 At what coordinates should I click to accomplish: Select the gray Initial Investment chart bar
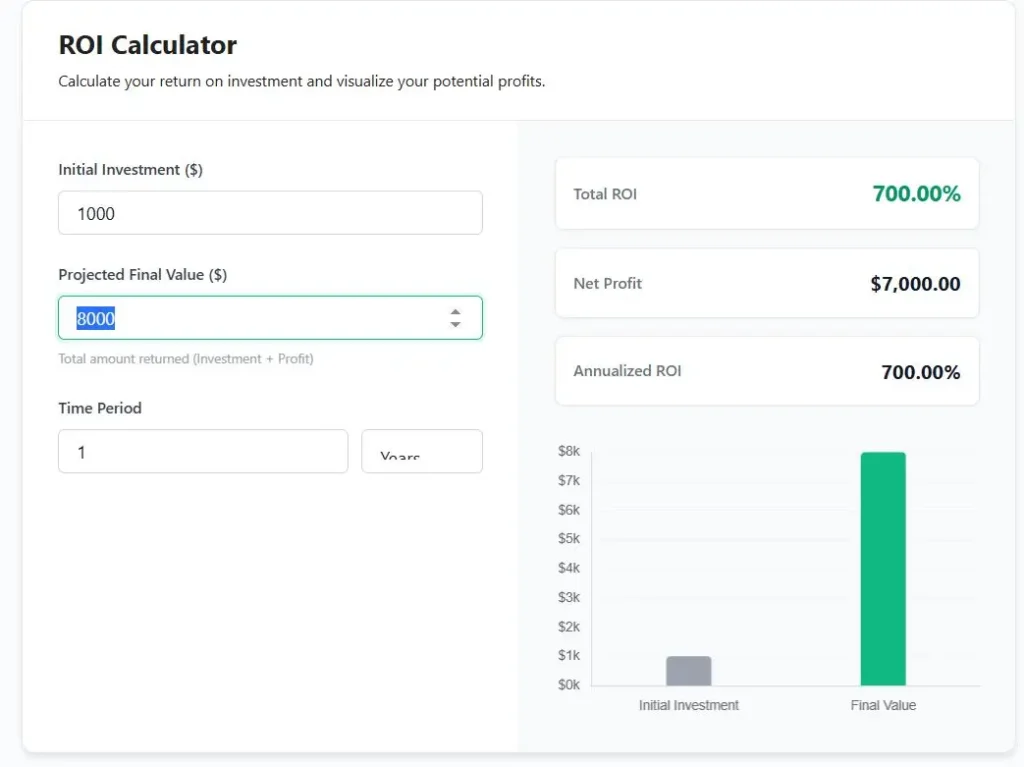(688, 671)
